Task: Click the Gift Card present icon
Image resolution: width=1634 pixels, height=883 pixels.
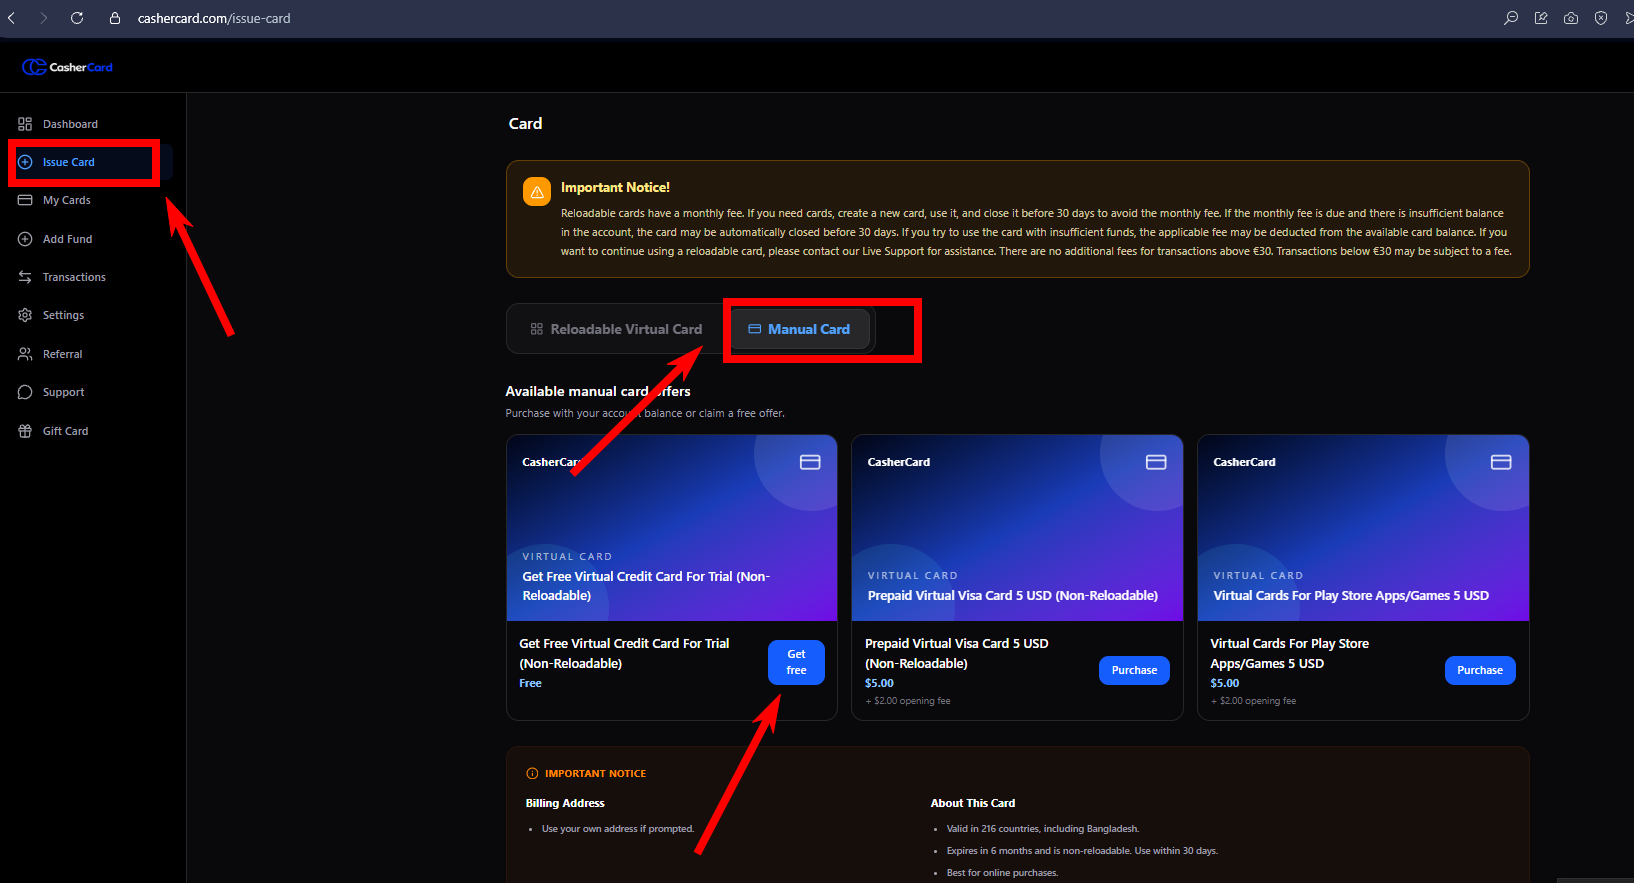Action: pos(25,431)
